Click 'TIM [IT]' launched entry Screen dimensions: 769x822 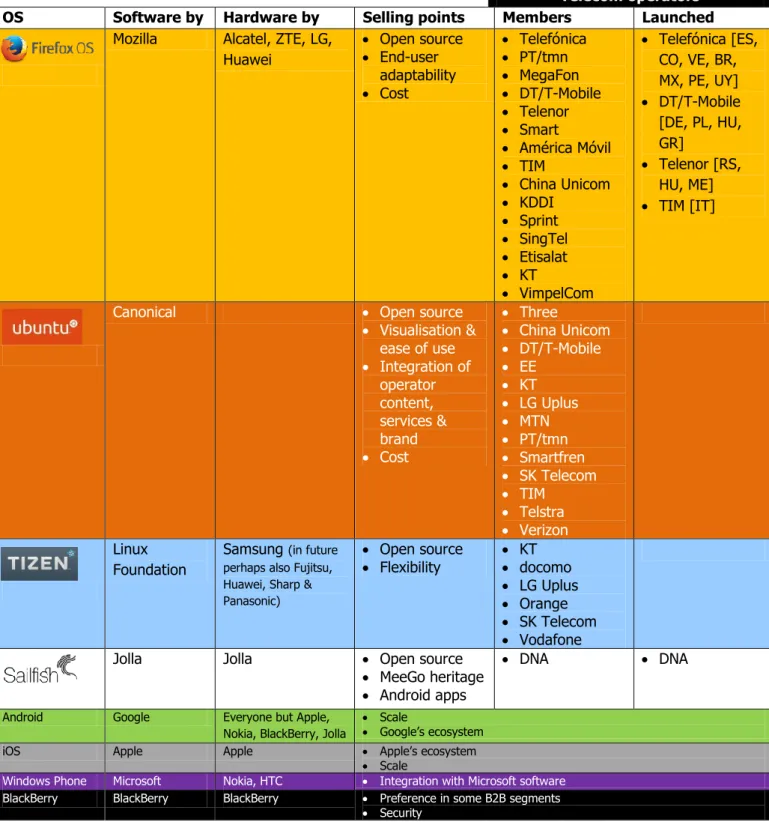tap(687, 206)
